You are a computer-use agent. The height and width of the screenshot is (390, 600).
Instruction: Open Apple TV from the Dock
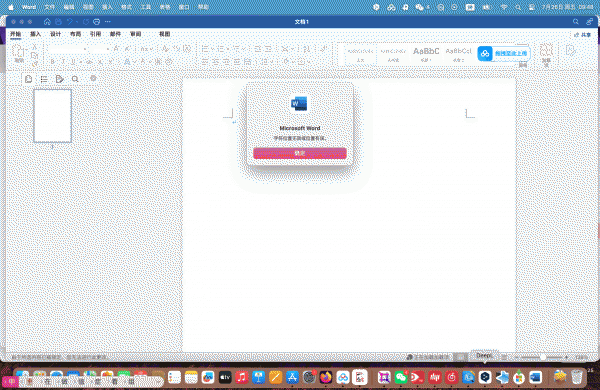(x=225, y=377)
